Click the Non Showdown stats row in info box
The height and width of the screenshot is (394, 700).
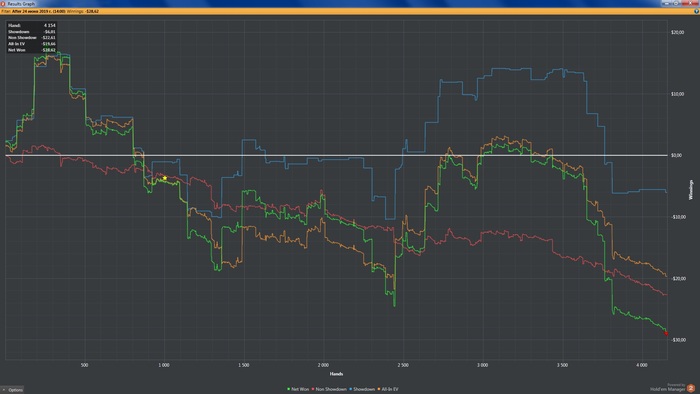pos(32,38)
